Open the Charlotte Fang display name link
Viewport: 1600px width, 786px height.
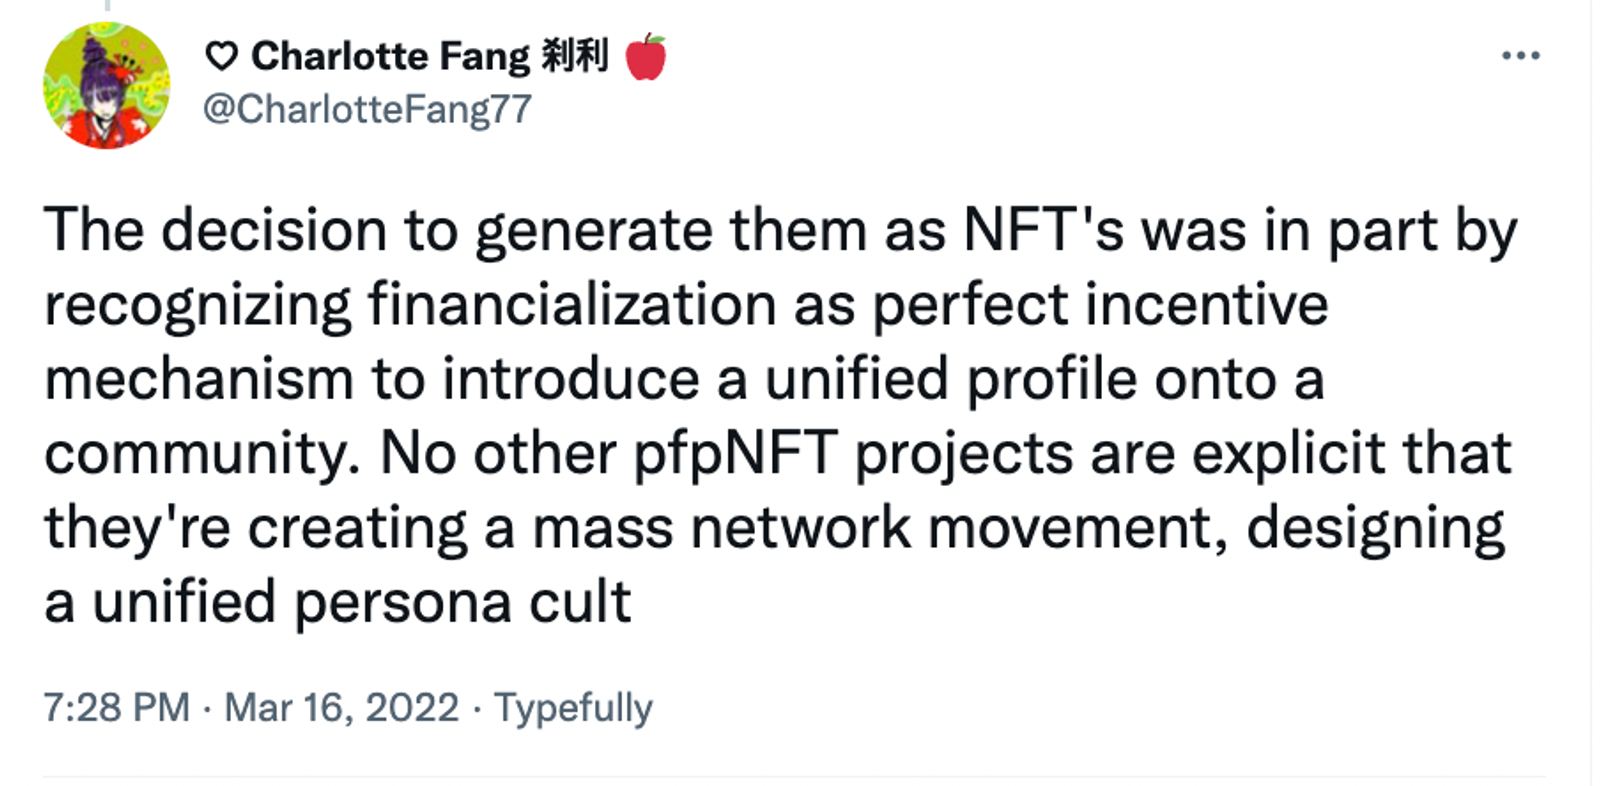[390, 57]
